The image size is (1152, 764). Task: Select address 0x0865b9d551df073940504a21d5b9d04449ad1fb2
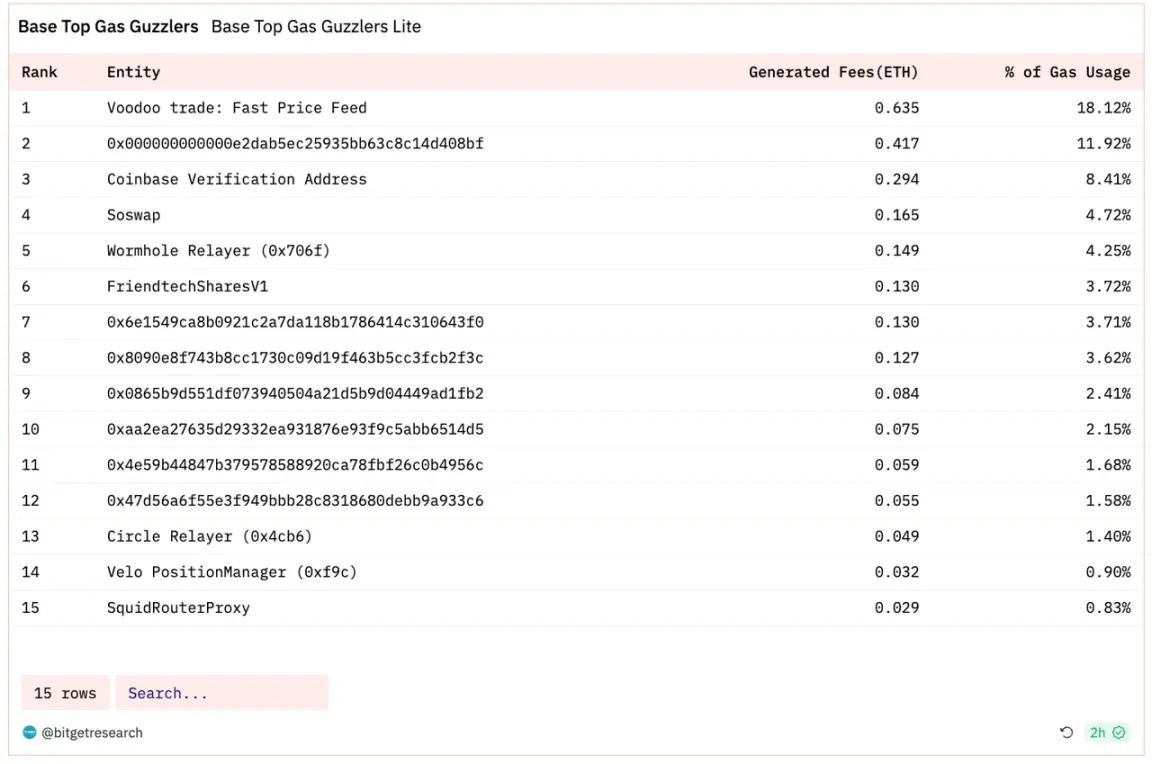295,394
